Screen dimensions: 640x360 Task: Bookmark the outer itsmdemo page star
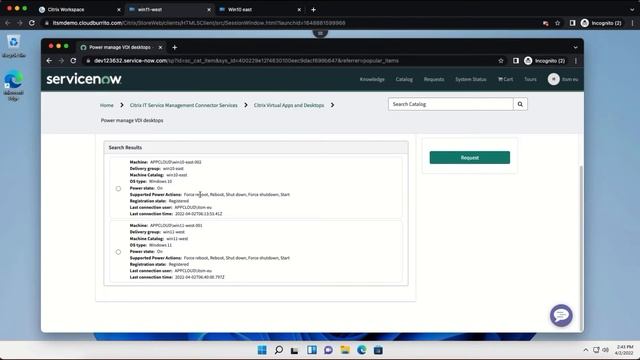pyautogui.click(x=558, y=23)
